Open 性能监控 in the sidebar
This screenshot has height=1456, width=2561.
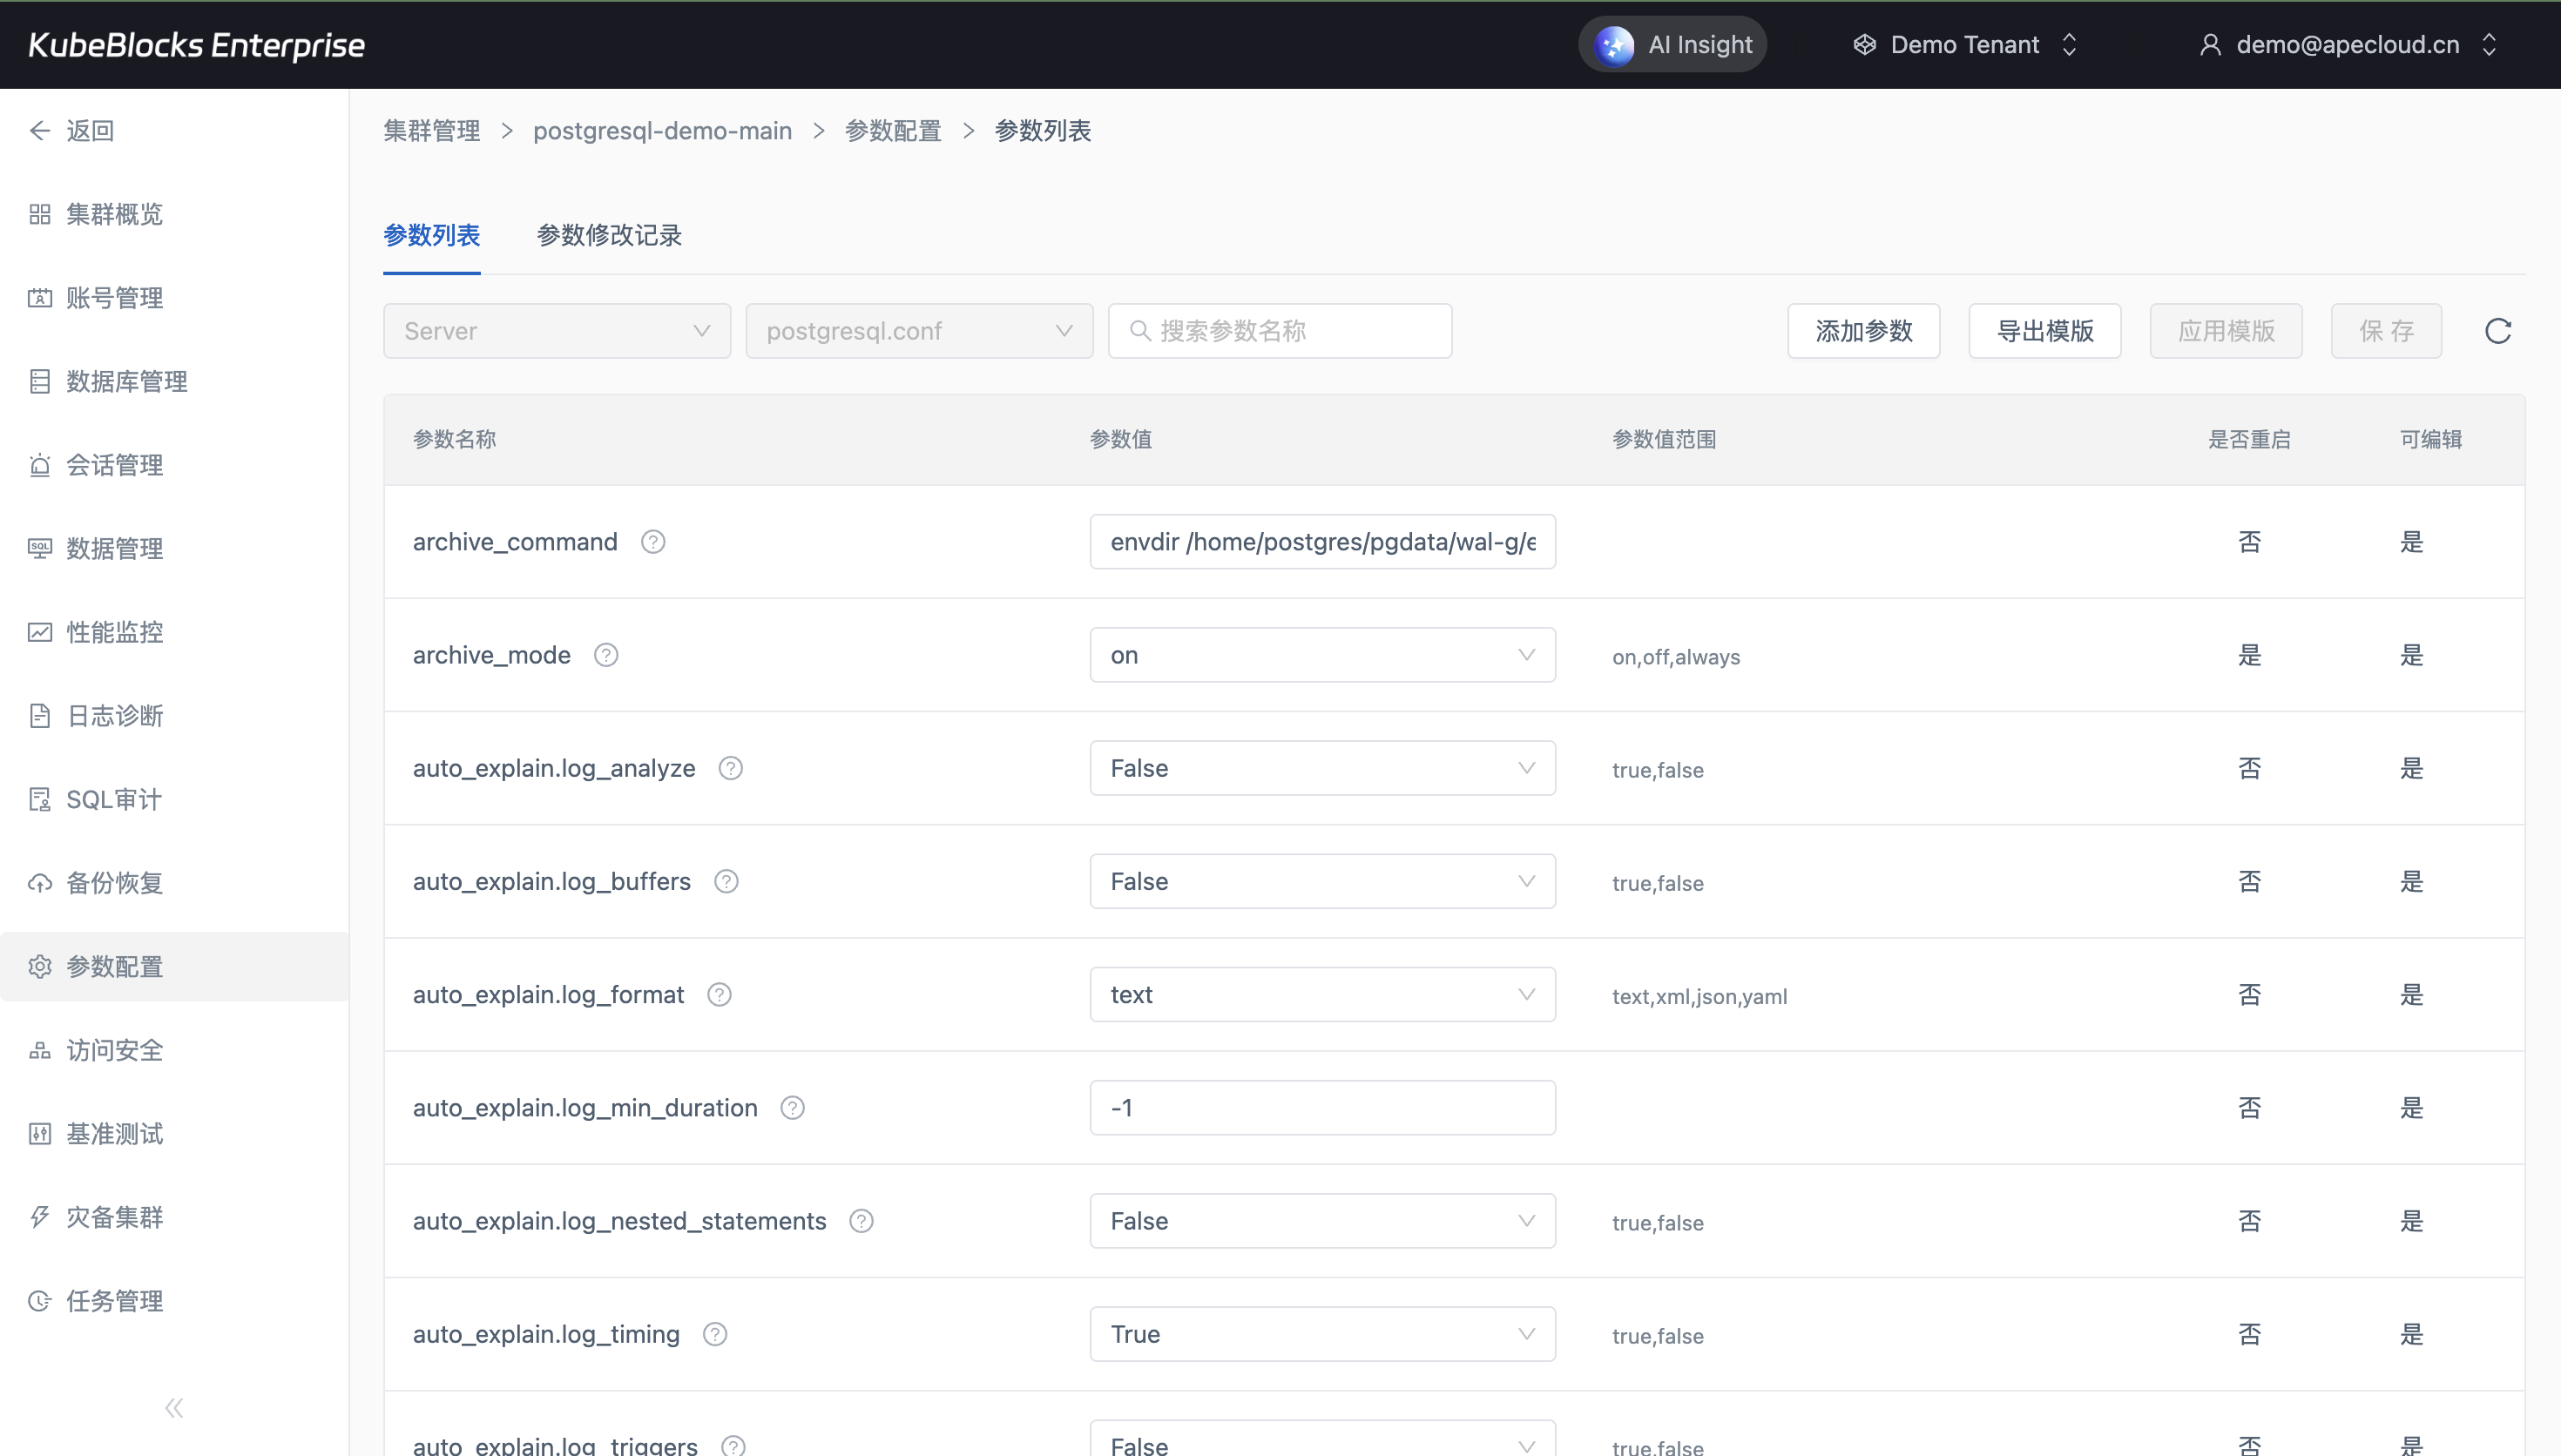coord(114,632)
